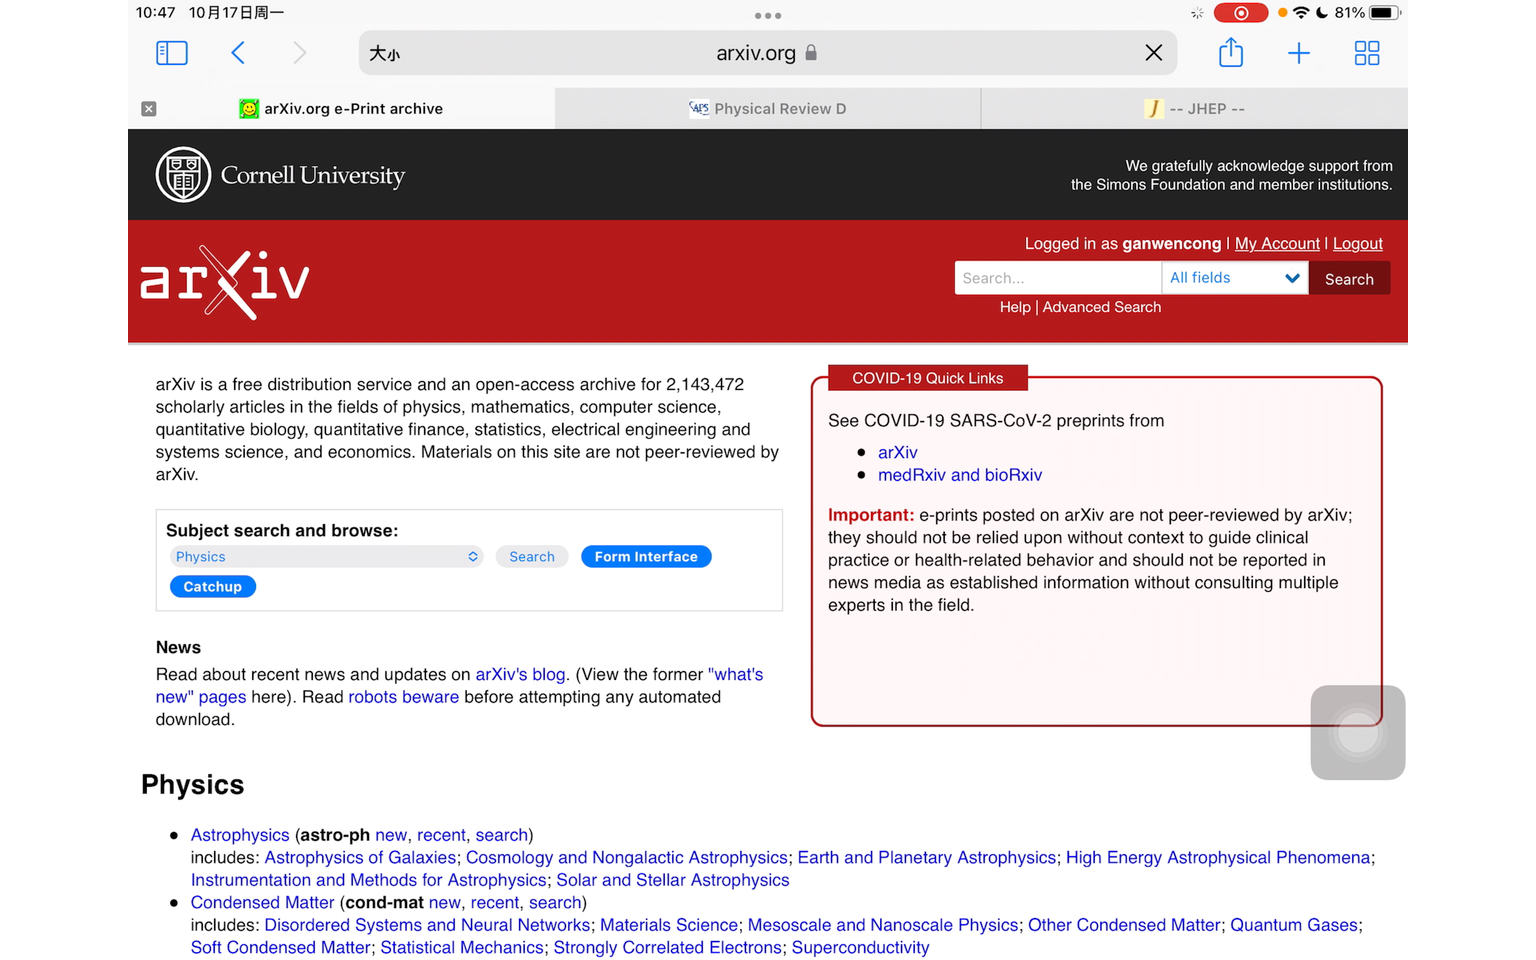The height and width of the screenshot is (960, 1536).
Task: Click the arxiv.org address bar
Action: [x=767, y=53]
